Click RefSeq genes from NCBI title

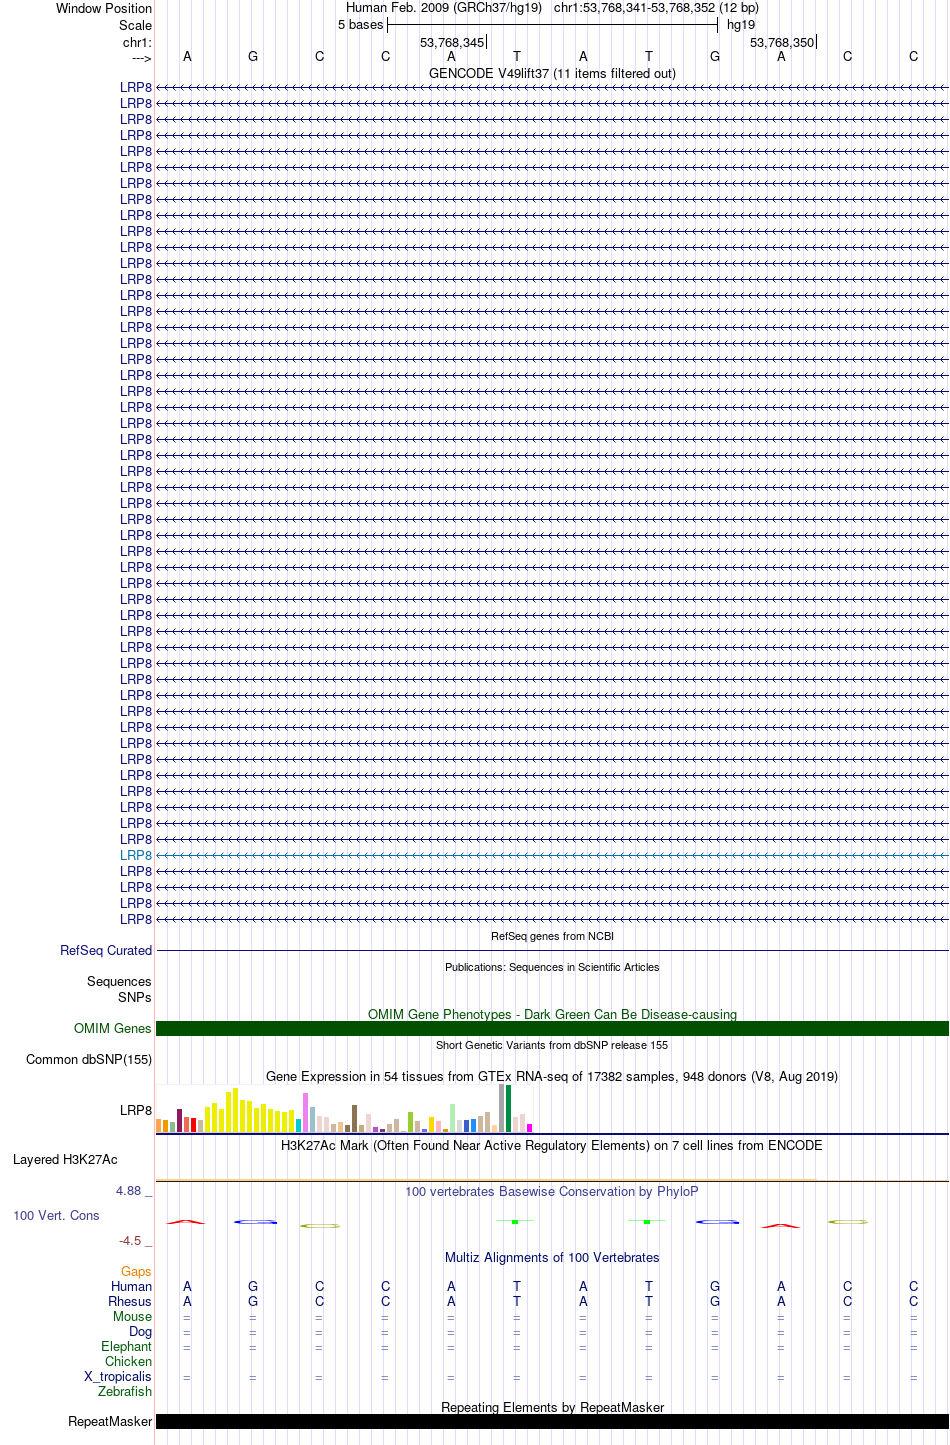pos(552,937)
